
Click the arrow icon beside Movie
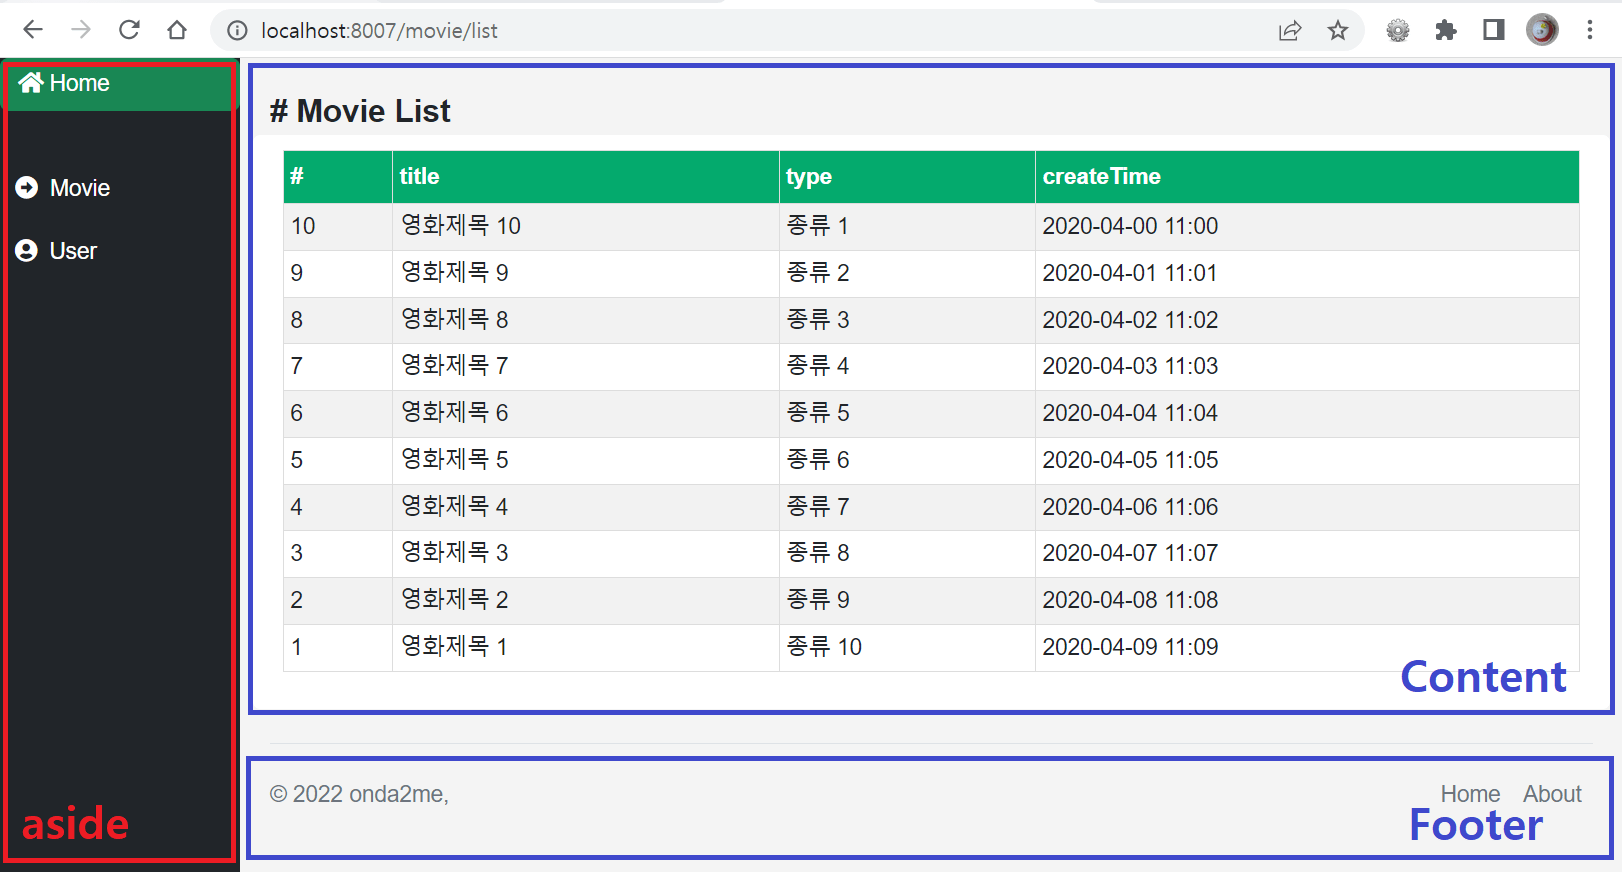click(x=27, y=187)
